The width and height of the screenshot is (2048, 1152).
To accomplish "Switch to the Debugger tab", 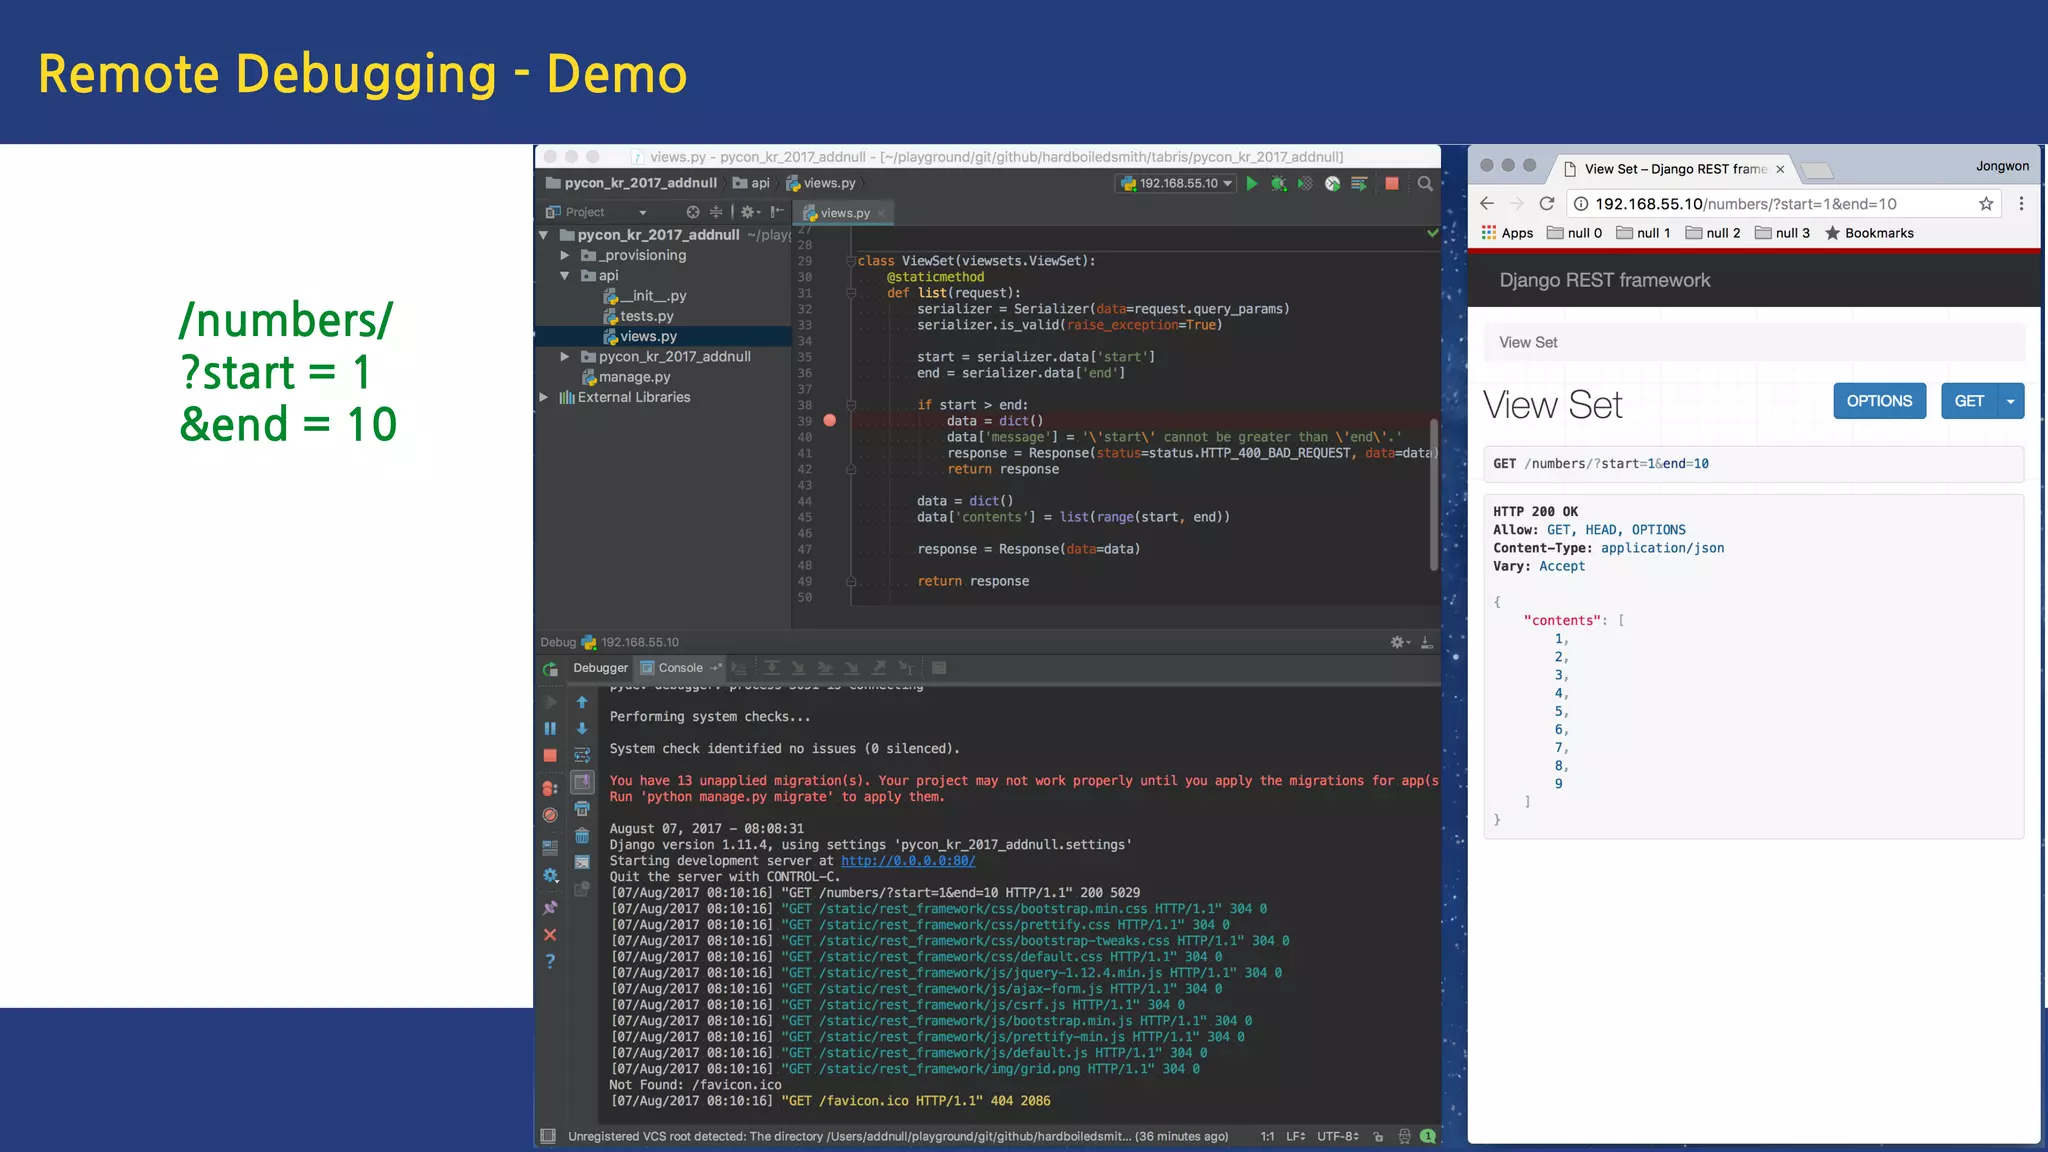I will pyautogui.click(x=600, y=668).
